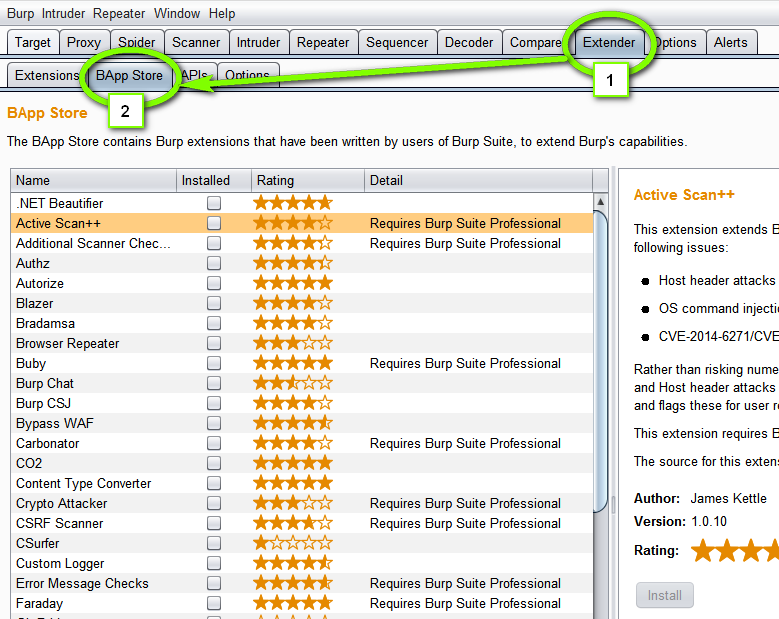Open the Help menu

(x=222, y=13)
